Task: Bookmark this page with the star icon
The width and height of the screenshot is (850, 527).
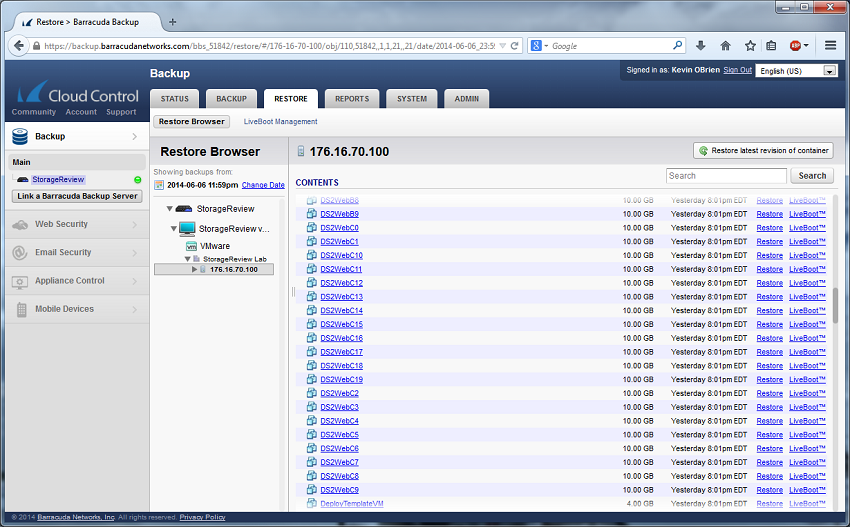Action: click(750, 46)
